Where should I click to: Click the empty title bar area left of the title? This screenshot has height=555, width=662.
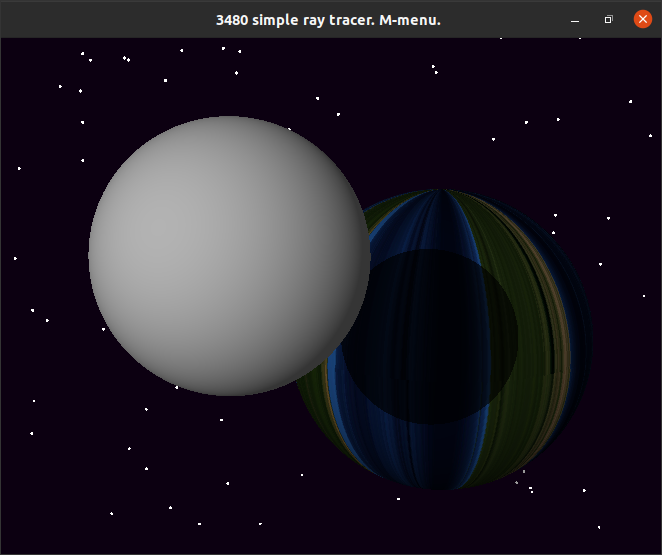point(100,20)
